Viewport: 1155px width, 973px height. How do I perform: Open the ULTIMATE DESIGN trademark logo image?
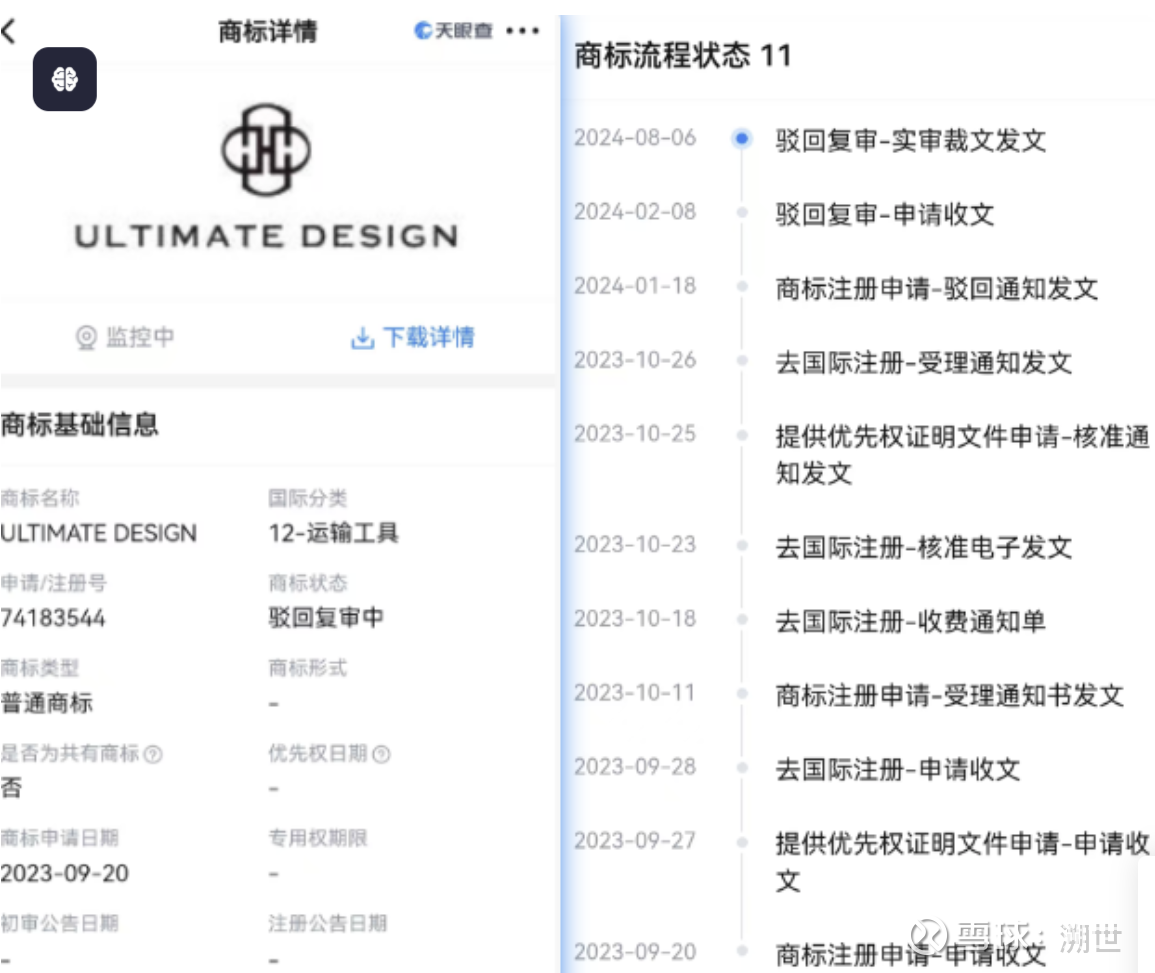(267, 178)
